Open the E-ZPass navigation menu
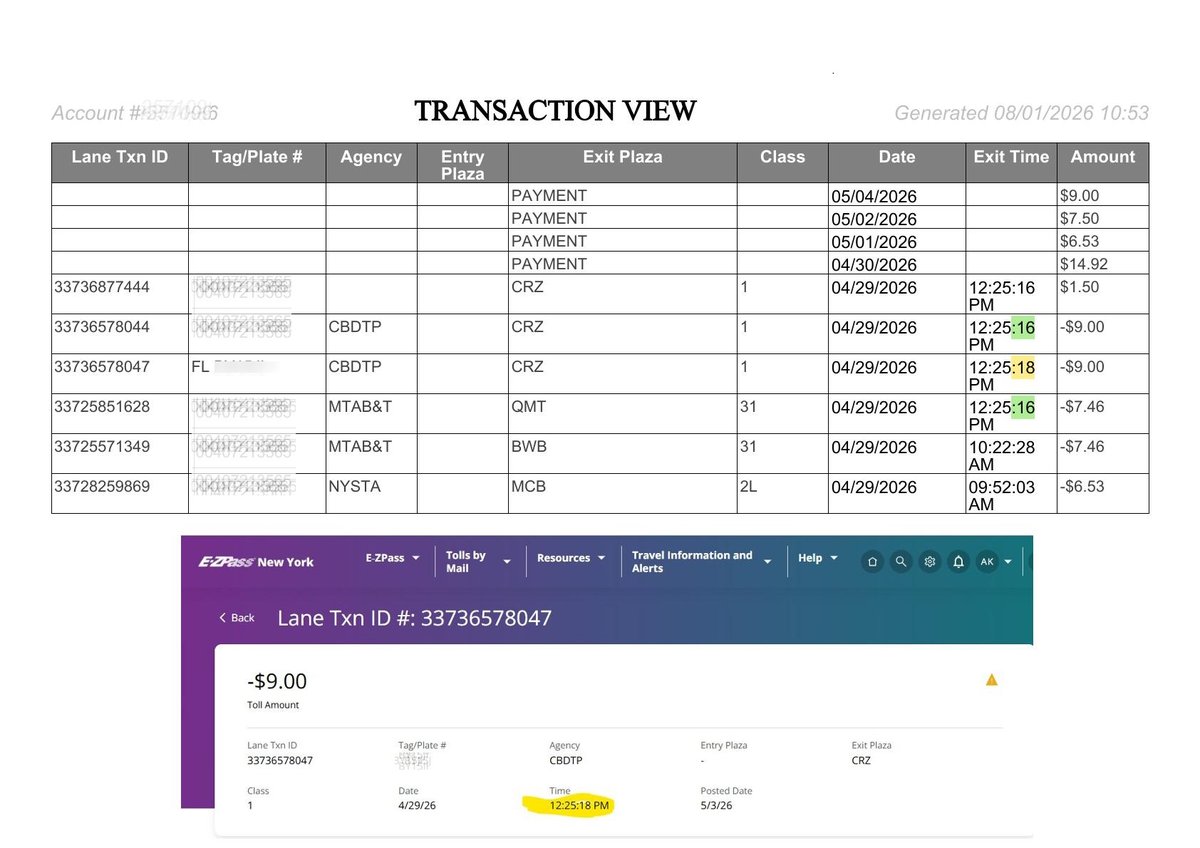 (392, 558)
